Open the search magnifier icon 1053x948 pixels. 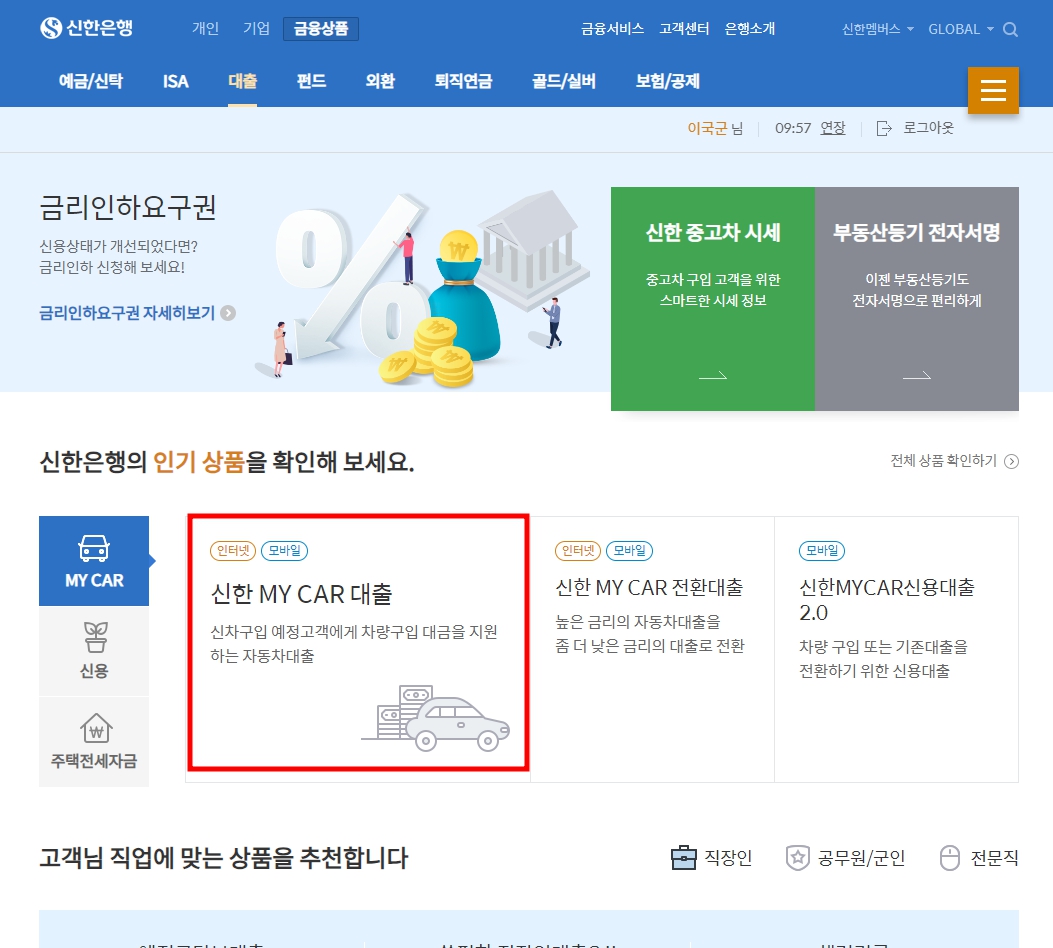(1010, 30)
